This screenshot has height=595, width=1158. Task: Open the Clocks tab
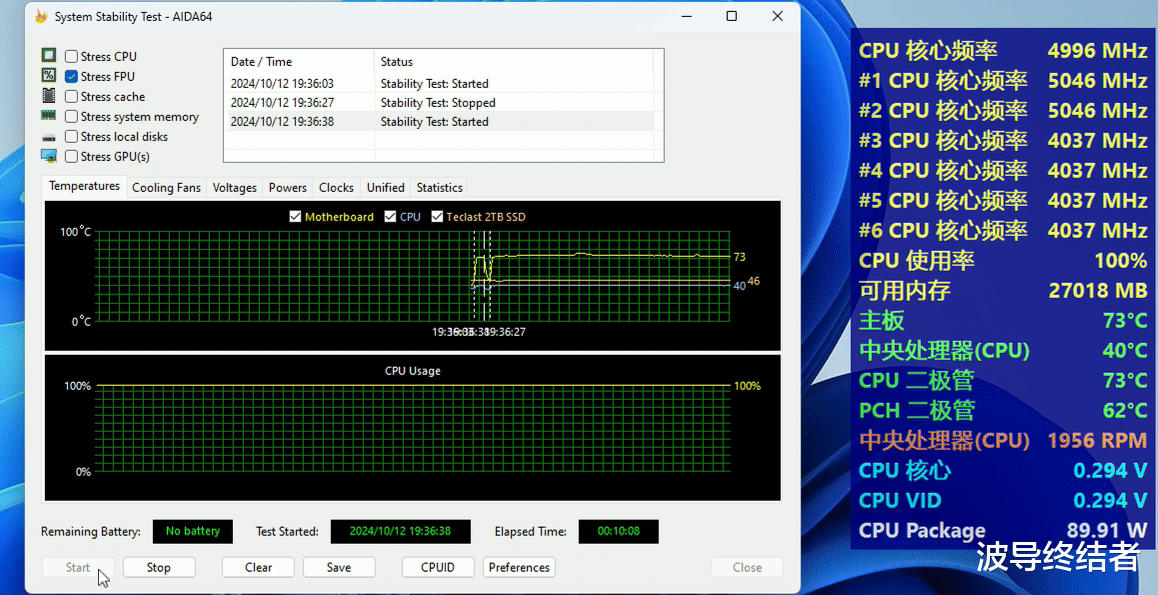point(336,188)
